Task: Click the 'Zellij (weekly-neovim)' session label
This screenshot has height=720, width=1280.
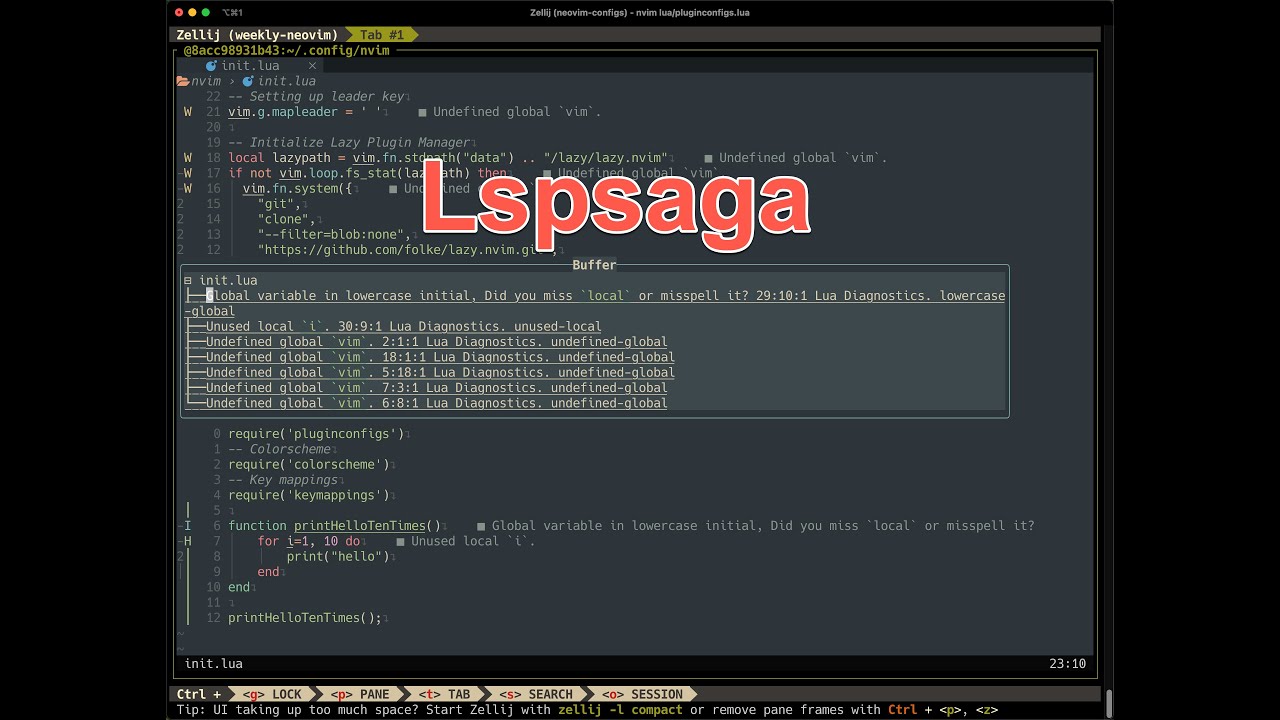Action: click(257, 35)
